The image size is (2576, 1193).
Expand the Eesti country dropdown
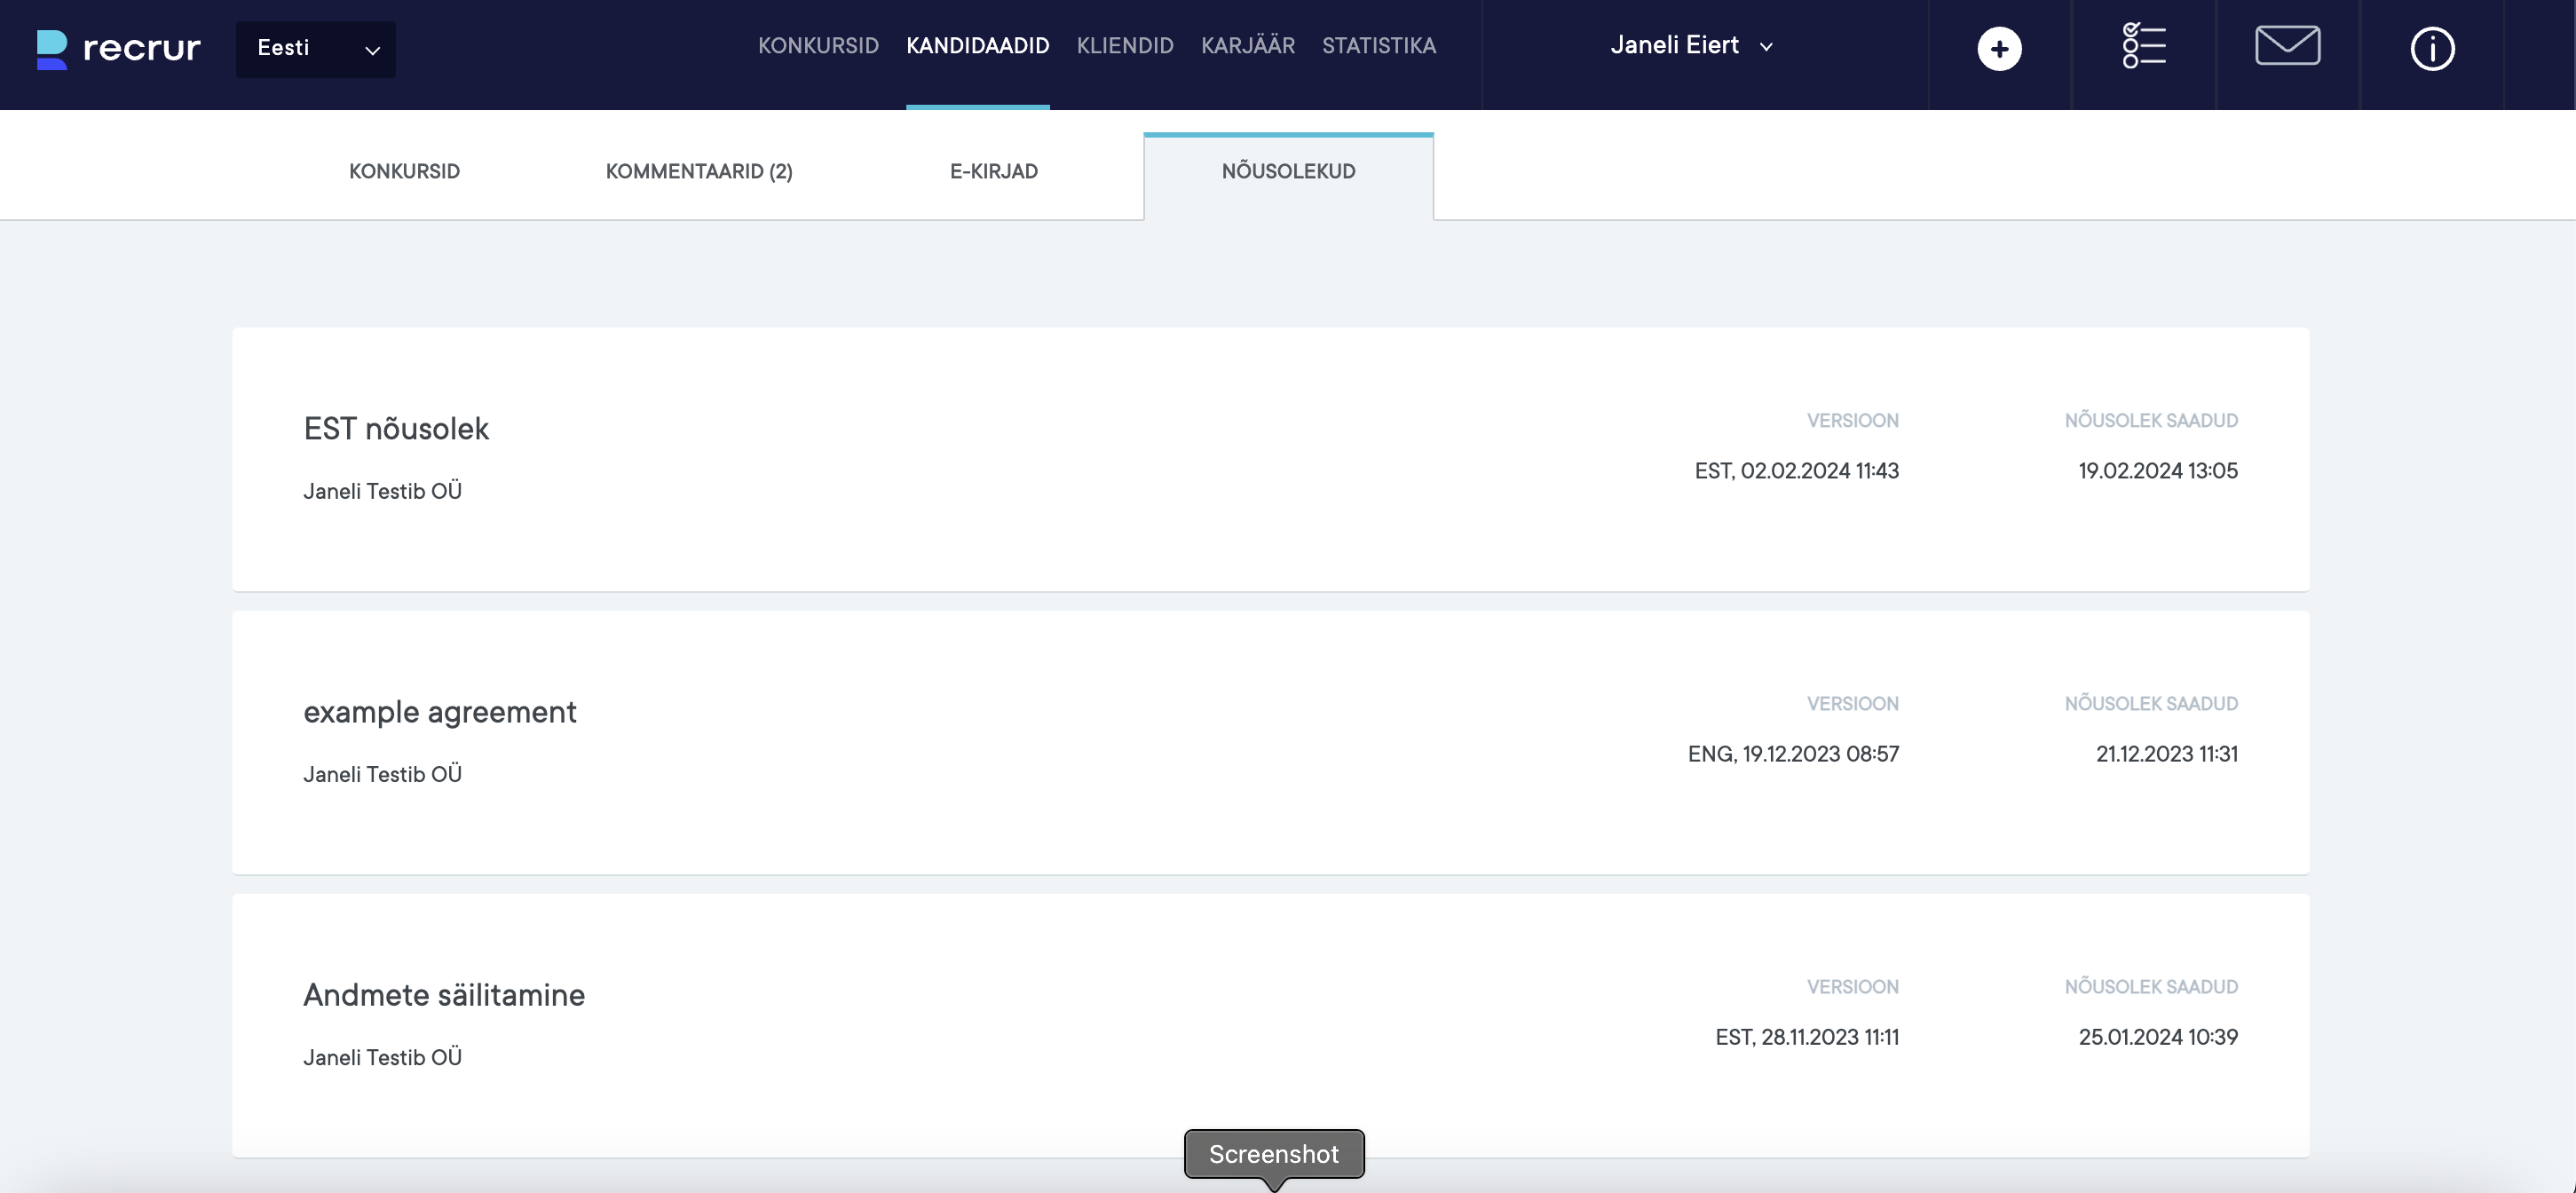click(x=315, y=49)
